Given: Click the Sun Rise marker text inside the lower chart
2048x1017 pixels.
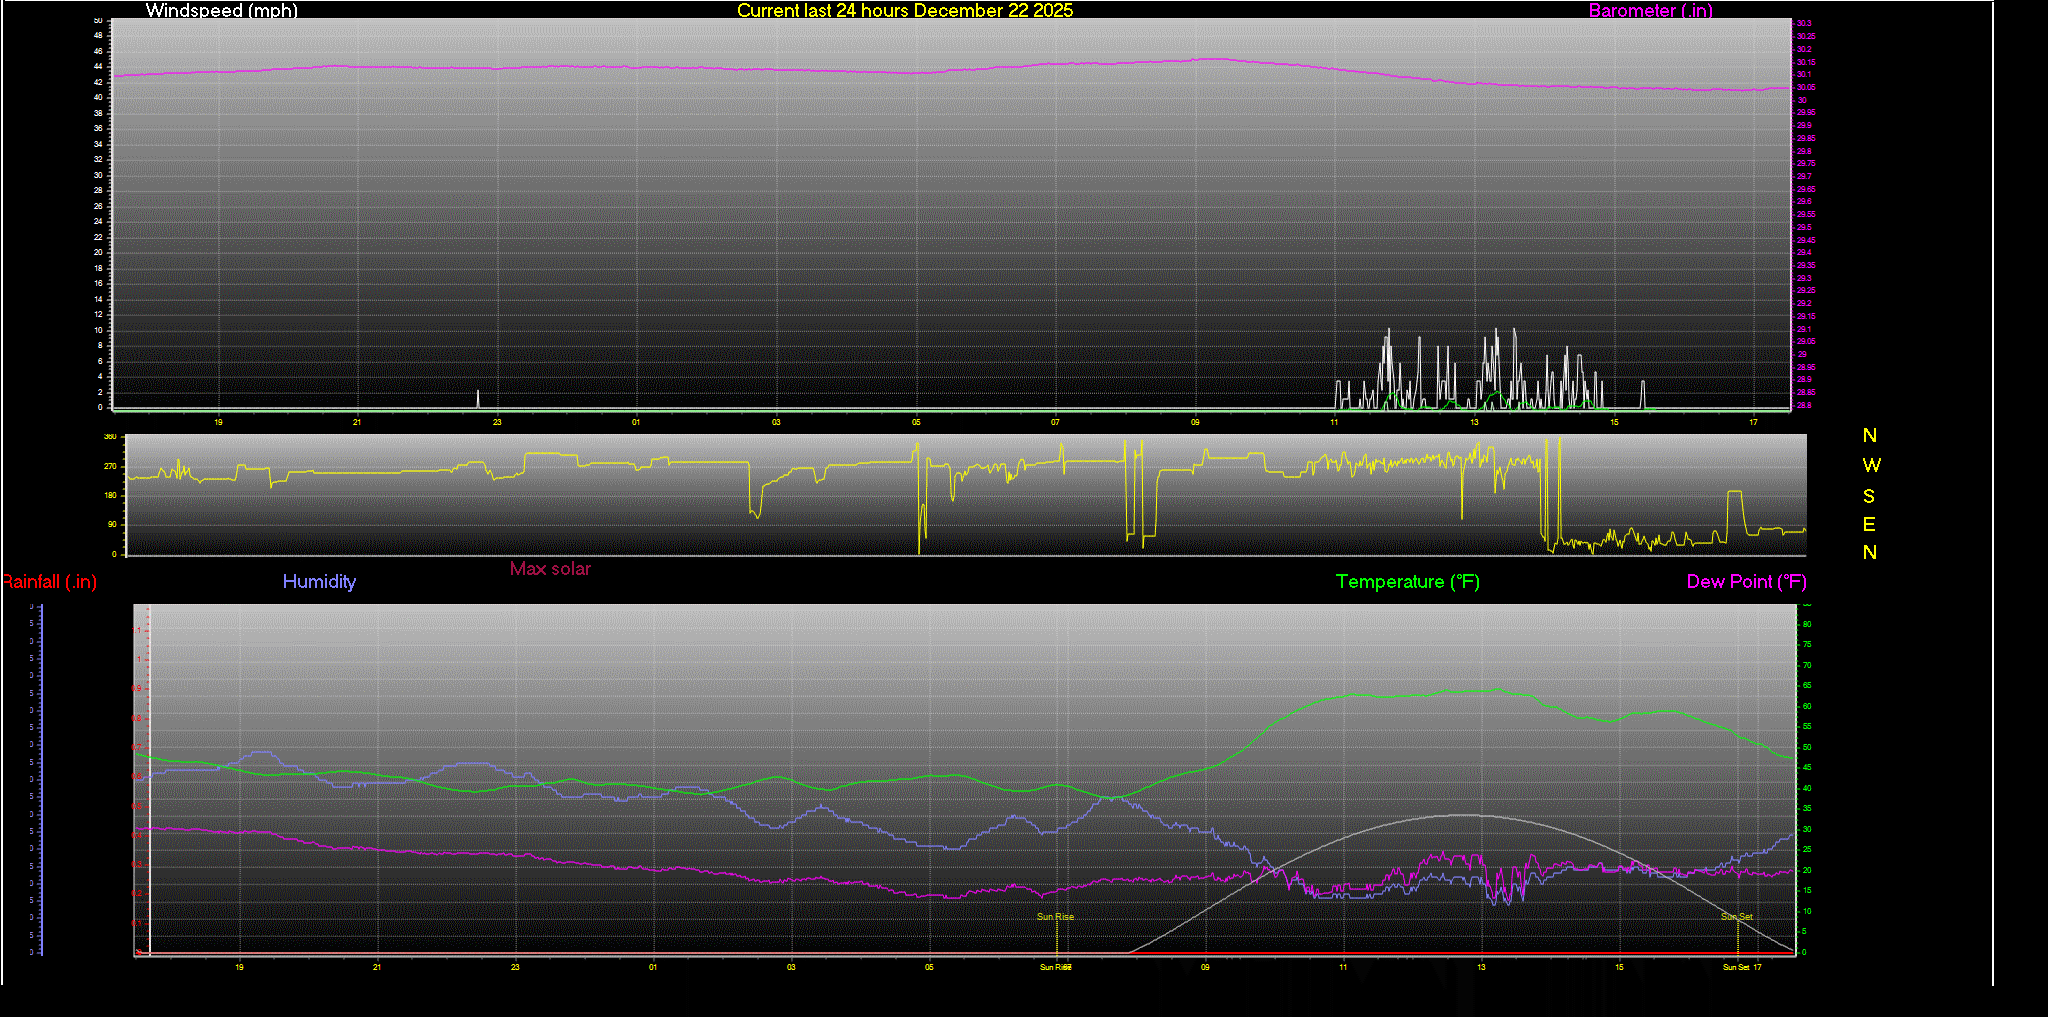Looking at the screenshot, I should tap(1055, 917).
